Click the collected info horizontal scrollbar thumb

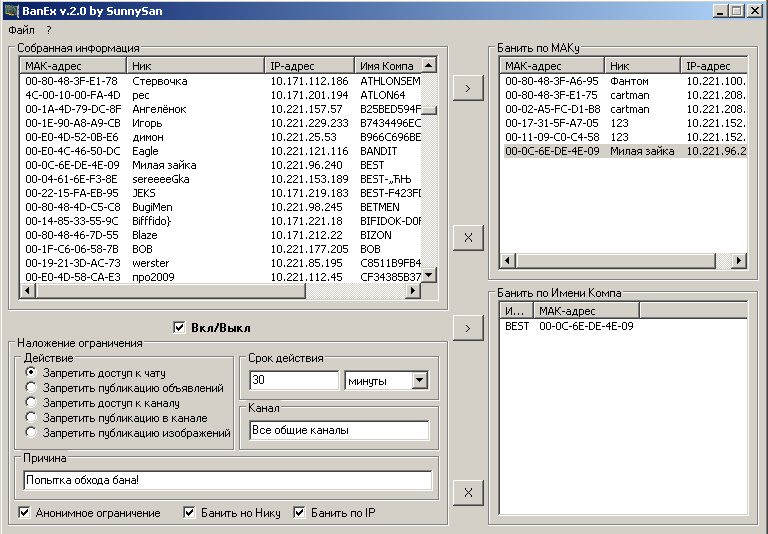click(x=170, y=291)
